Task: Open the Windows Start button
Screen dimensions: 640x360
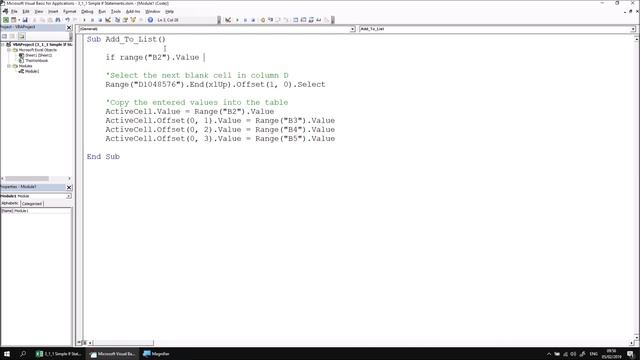Action: pos(7,353)
